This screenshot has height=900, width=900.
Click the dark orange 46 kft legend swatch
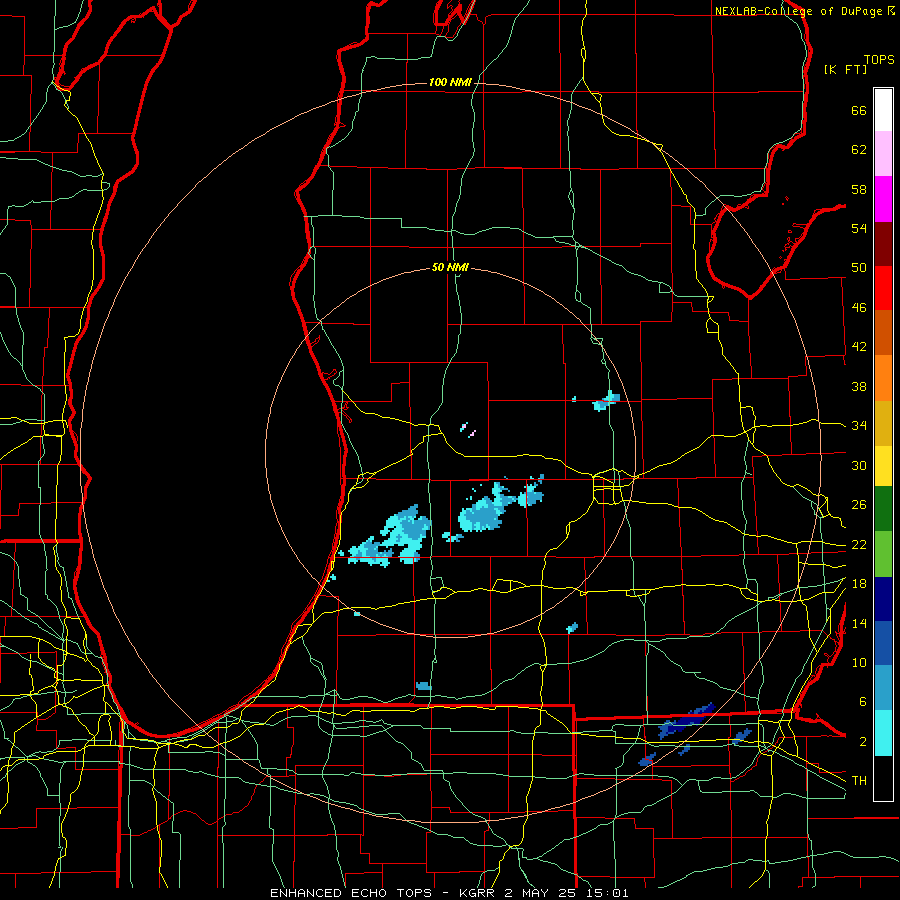coord(883,333)
